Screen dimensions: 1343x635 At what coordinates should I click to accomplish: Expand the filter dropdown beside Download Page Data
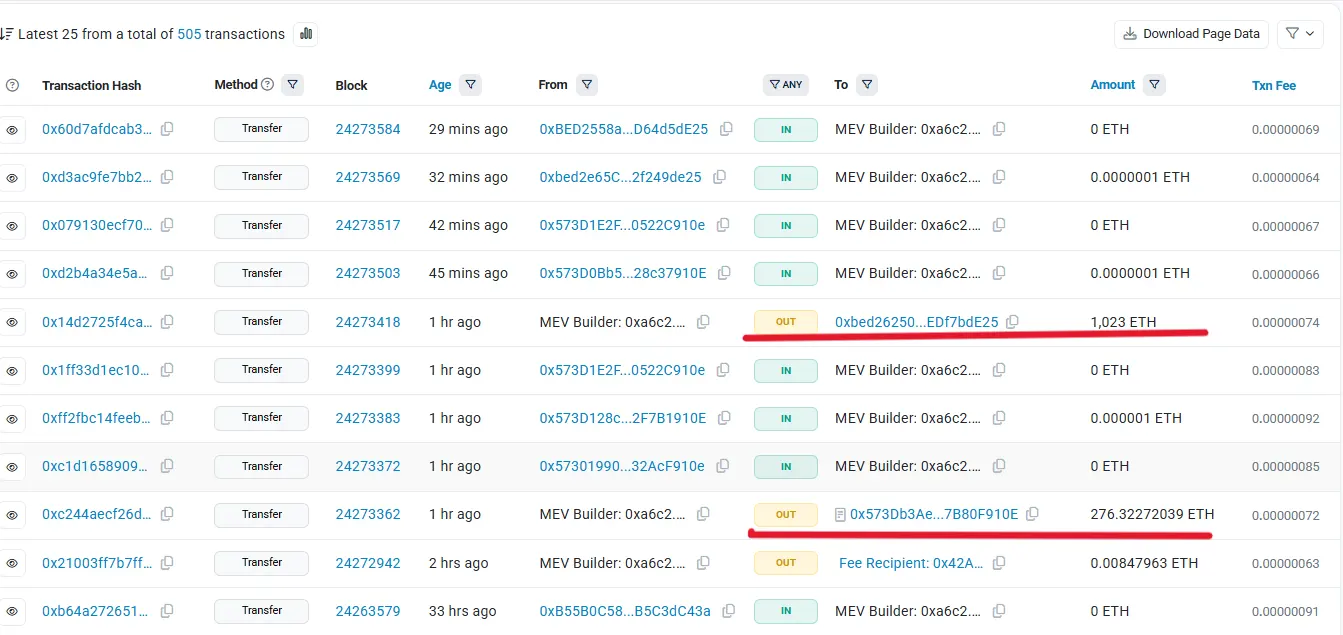click(1300, 33)
